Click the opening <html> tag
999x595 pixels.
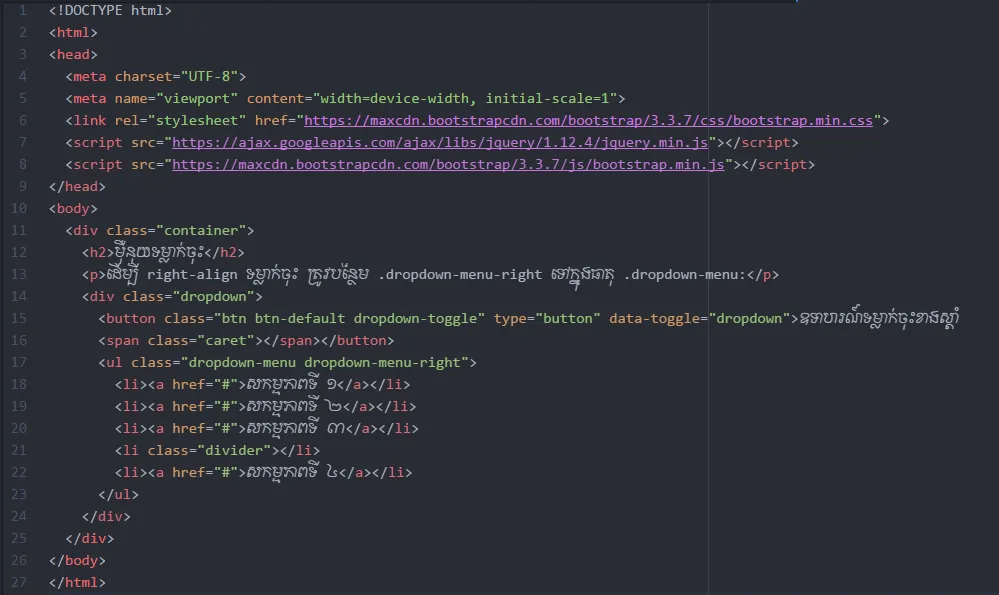(73, 32)
